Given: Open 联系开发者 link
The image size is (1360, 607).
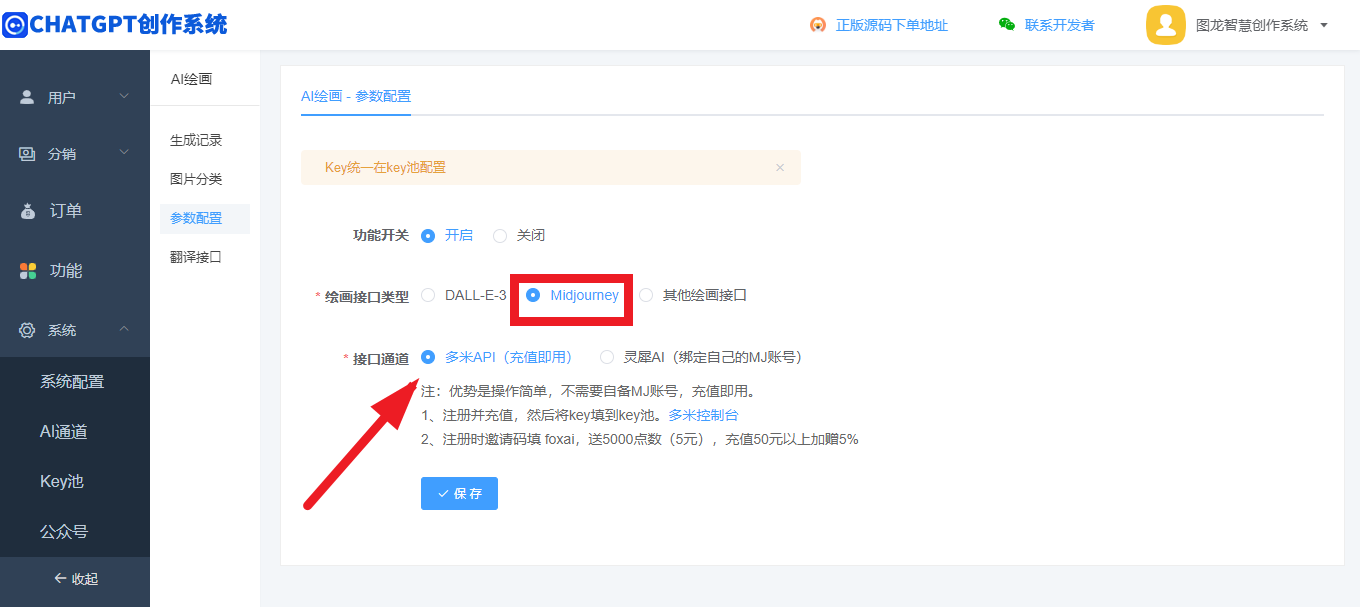Looking at the screenshot, I should pyautogui.click(x=1059, y=25).
